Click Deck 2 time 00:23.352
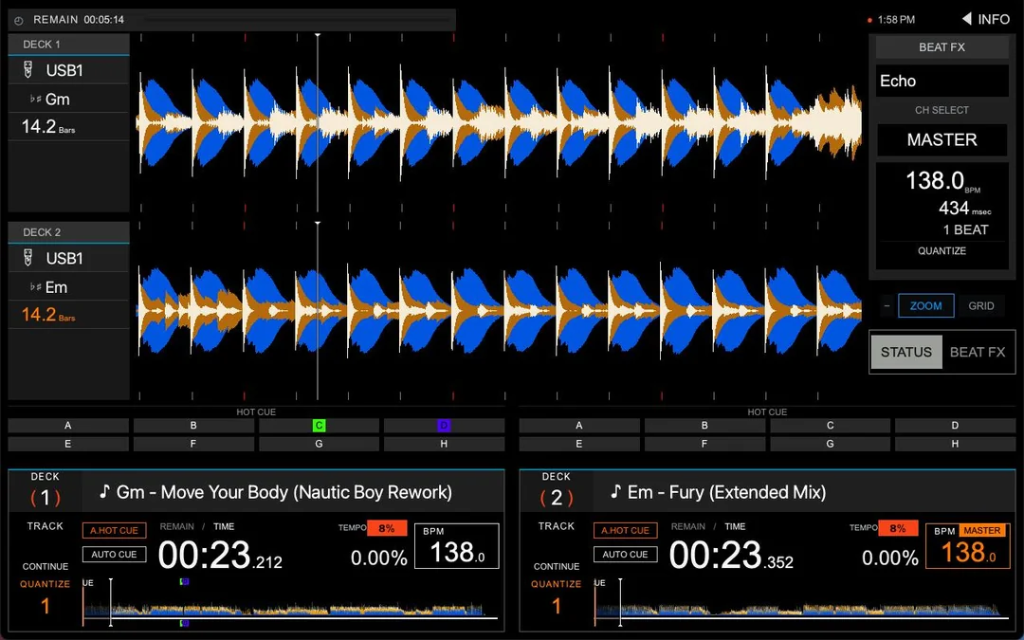The image size is (1024, 640). pyautogui.click(x=731, y=556)
